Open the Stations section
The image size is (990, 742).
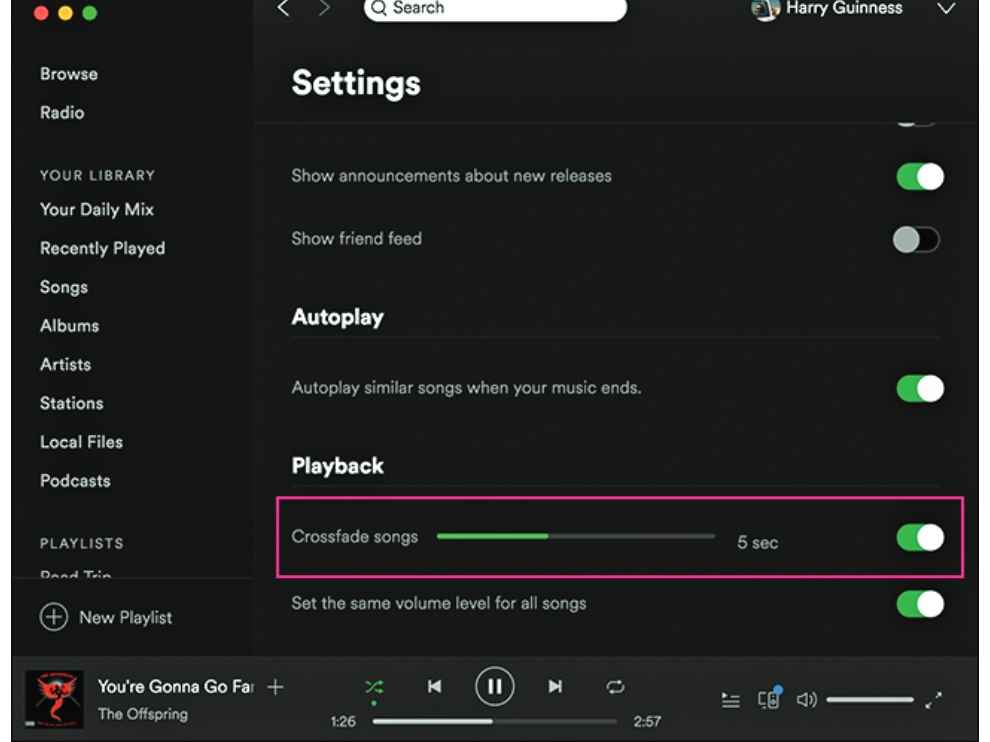click(x=71, y=404)
